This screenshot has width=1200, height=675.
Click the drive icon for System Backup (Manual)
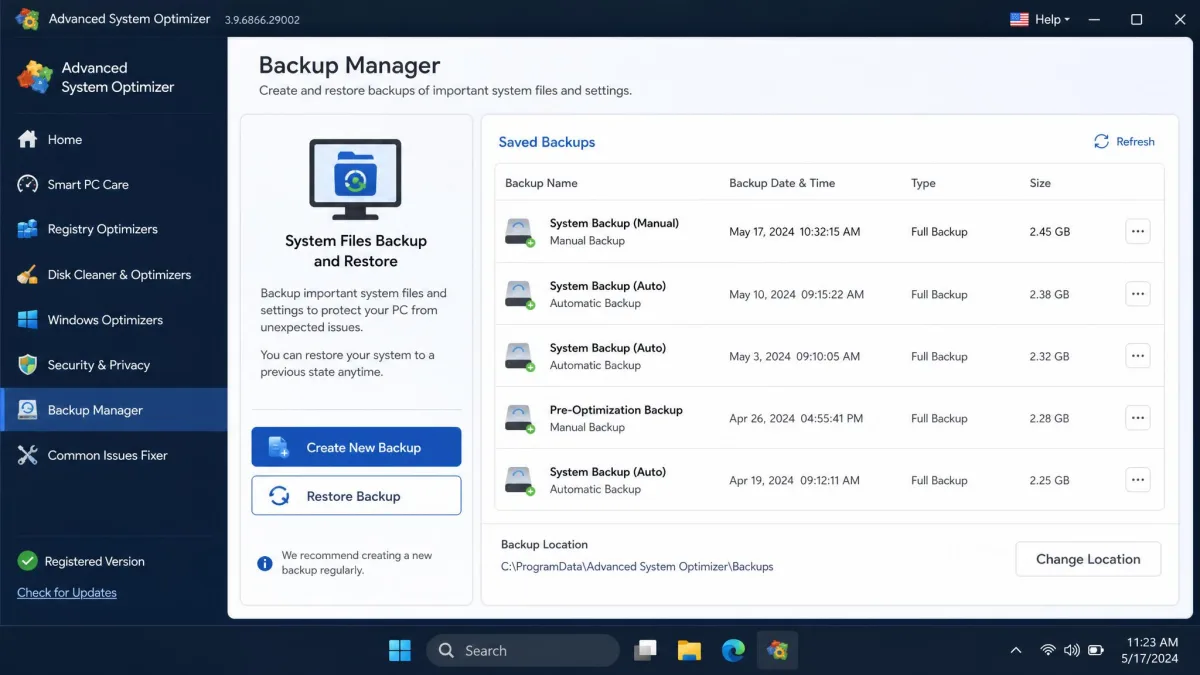tap(519, 232)
